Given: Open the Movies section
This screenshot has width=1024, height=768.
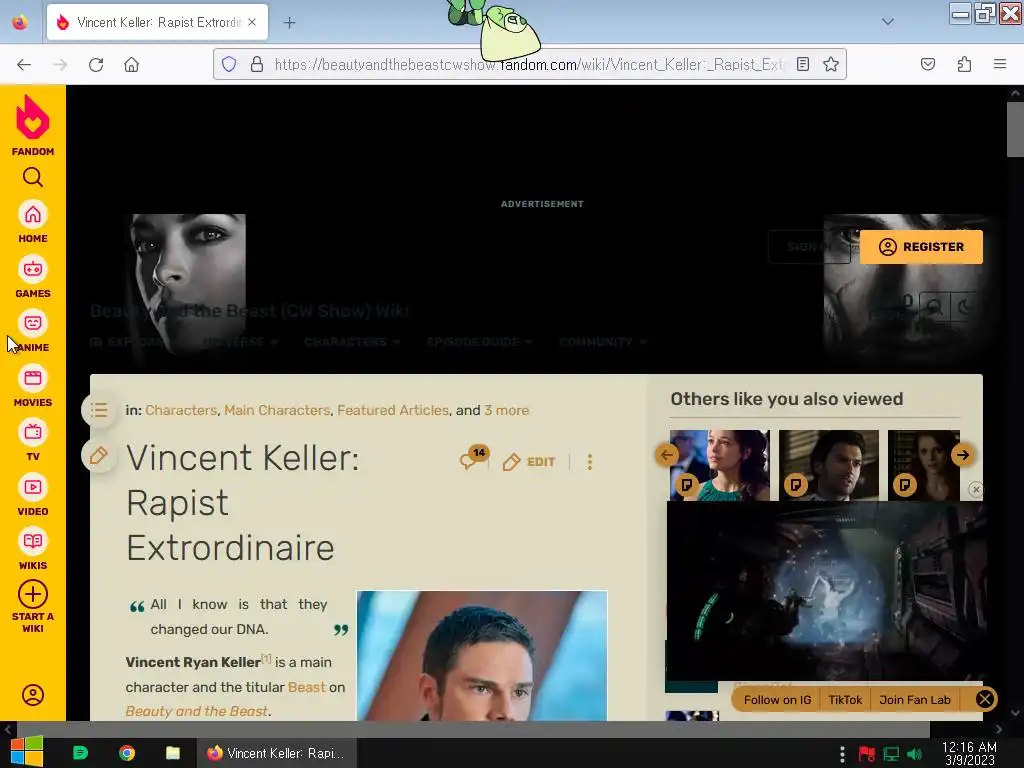Looking at the screenshot, I should [33, 387].
